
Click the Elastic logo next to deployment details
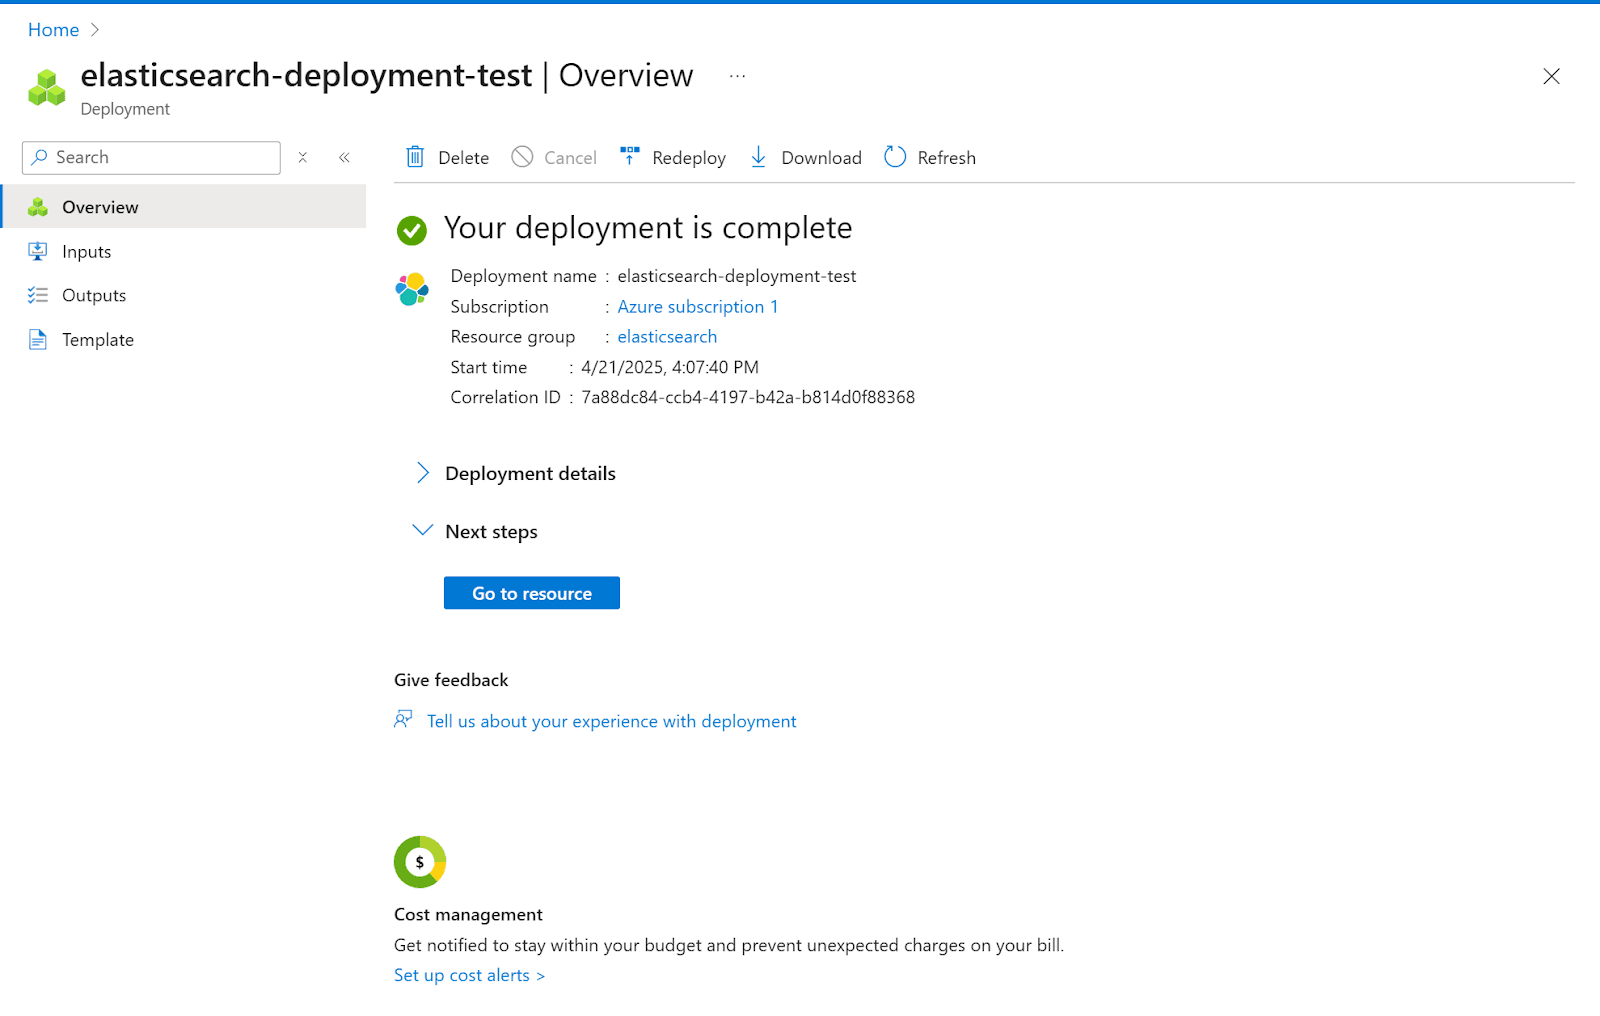coord(412,289)
